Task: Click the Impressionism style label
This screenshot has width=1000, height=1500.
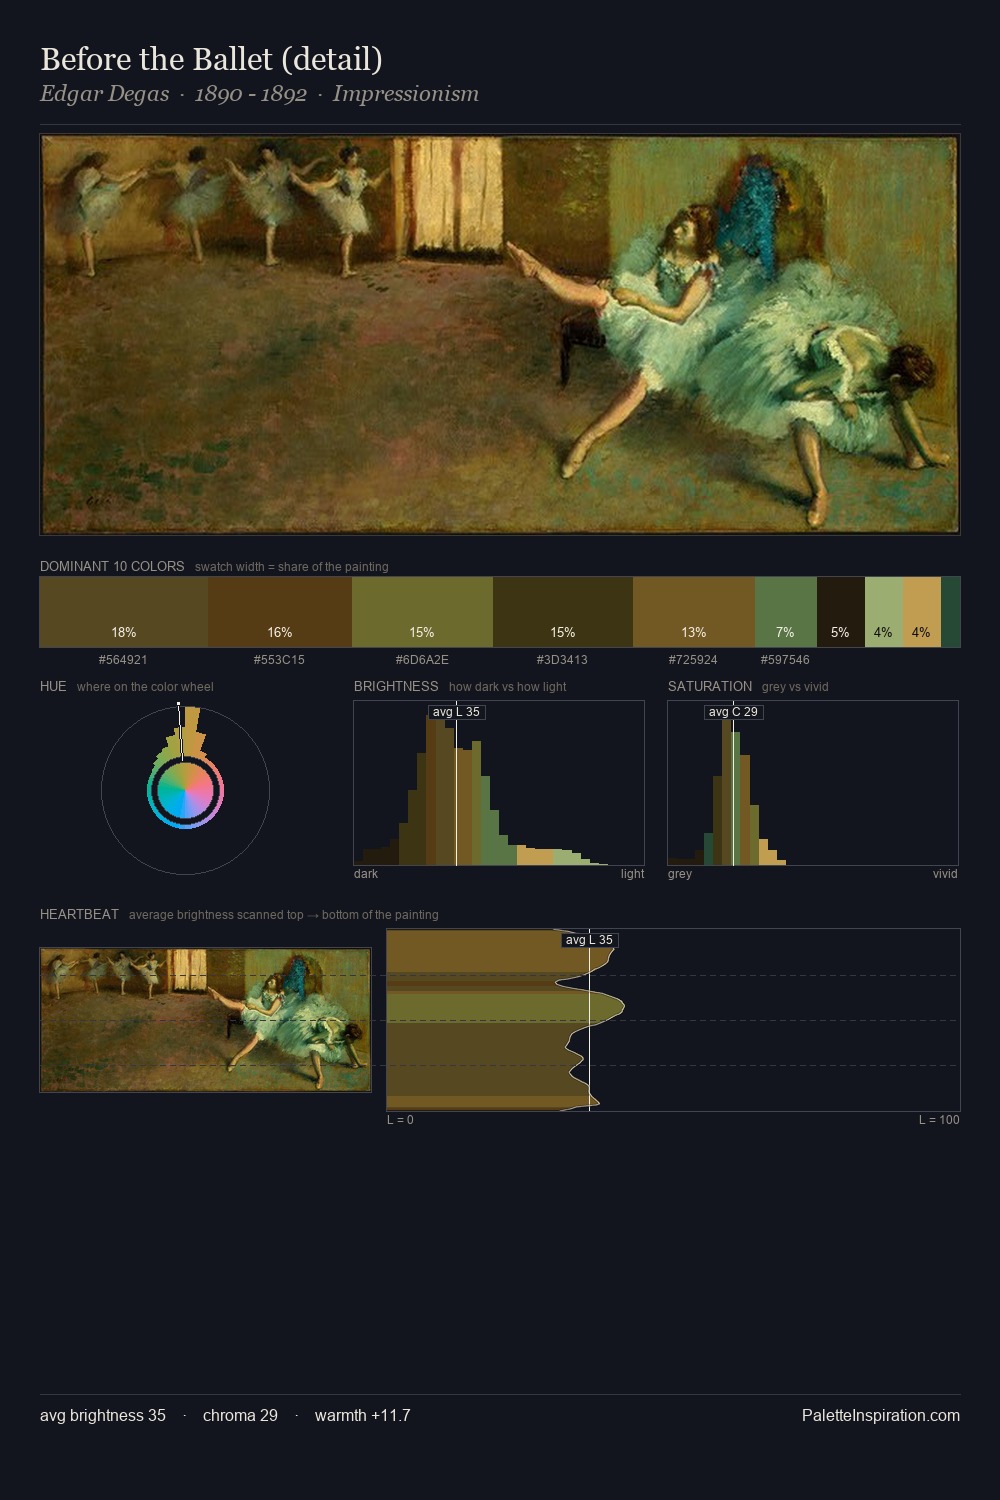Action: [406, 94]
